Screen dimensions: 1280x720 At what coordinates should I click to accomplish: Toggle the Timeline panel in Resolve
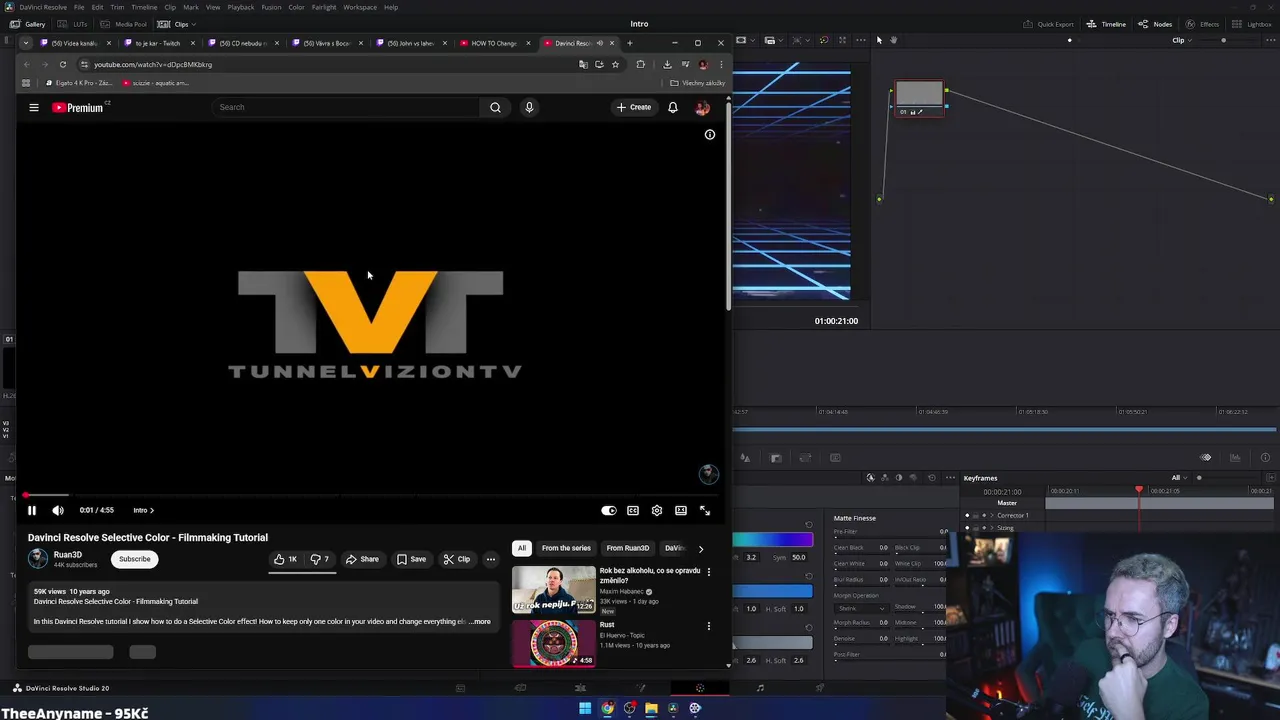(x=1106, y=24)
